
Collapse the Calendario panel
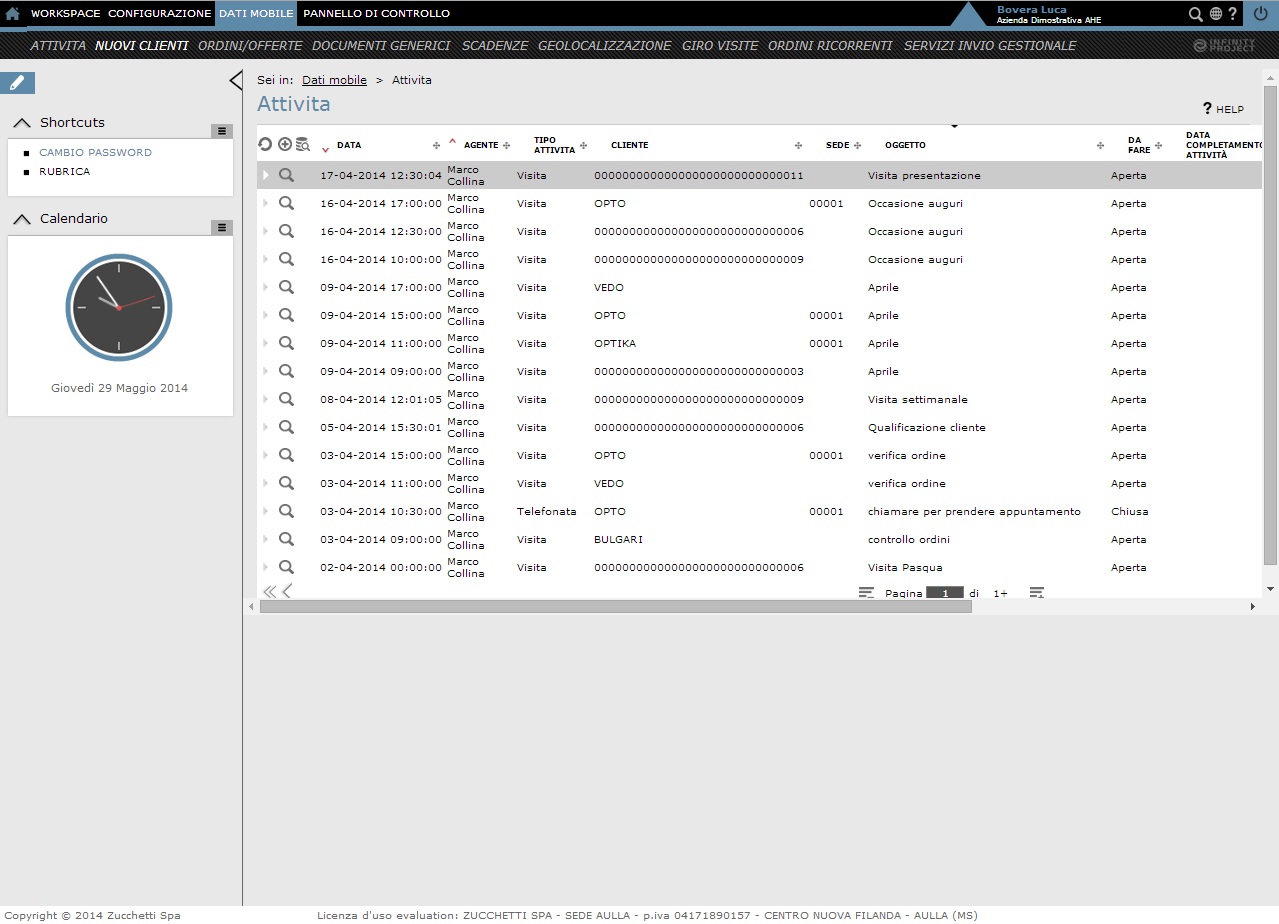pos(22,219)
